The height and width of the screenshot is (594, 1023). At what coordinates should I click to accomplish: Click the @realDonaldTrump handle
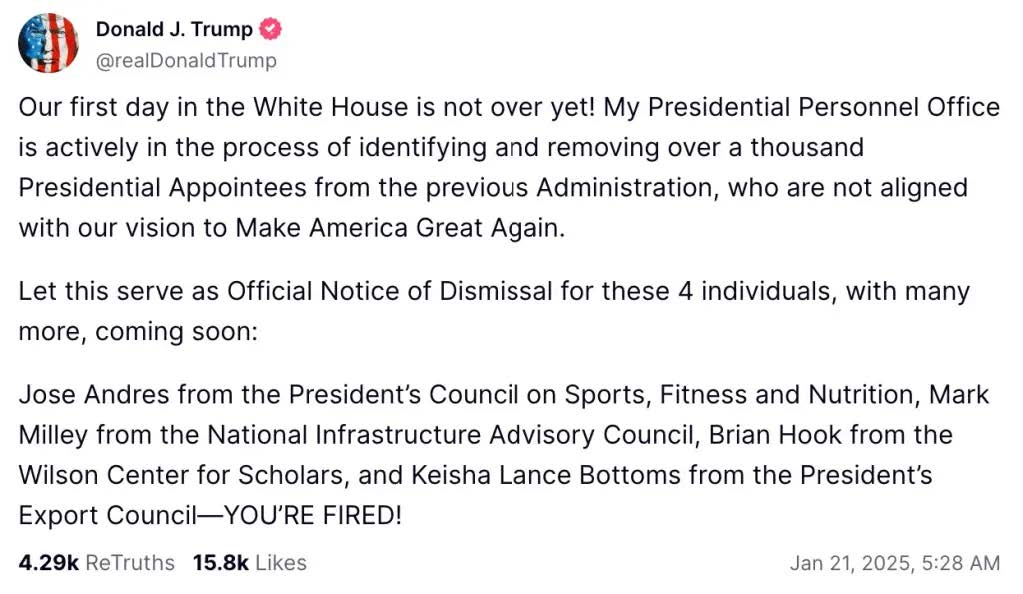186,61
